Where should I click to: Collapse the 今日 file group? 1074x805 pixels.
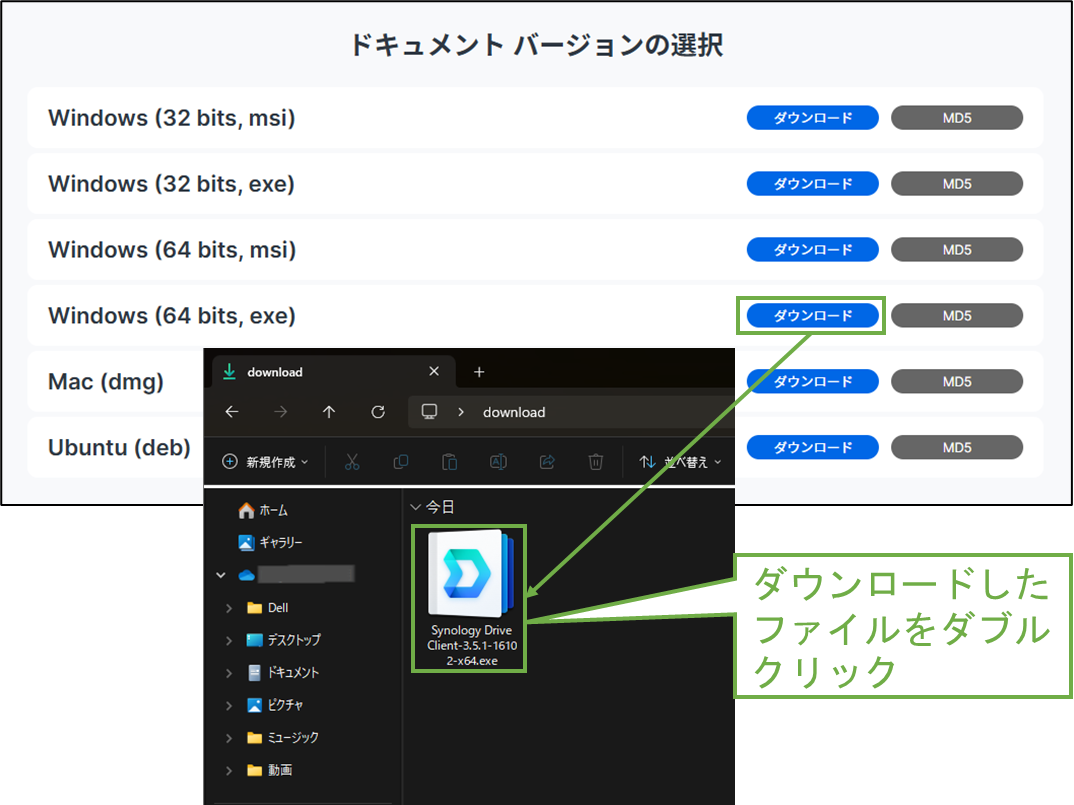point(415,508)
